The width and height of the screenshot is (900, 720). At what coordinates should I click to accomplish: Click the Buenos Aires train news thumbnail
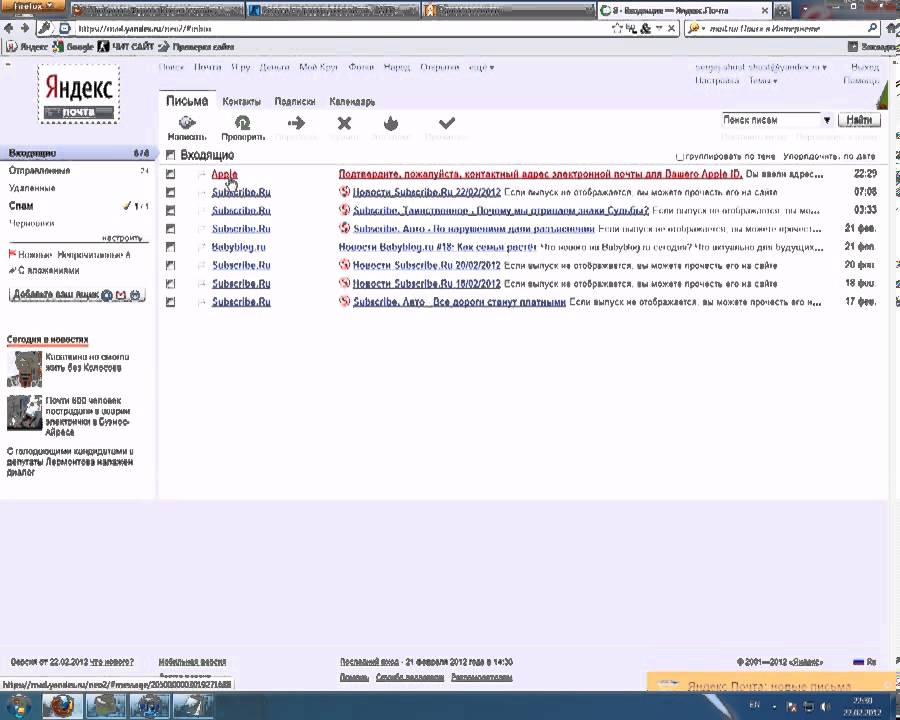point(24,413)
